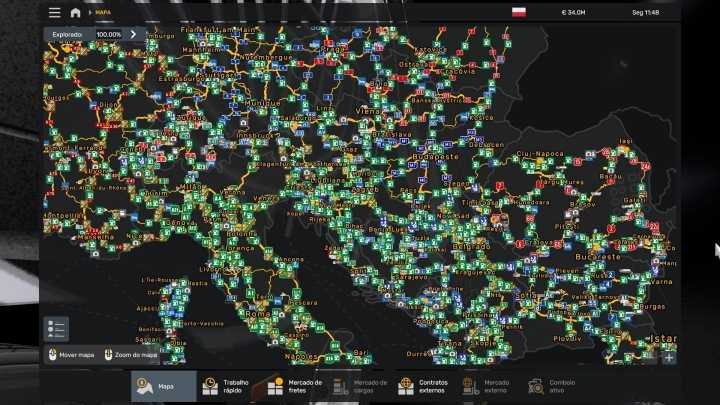Select Munique on the map

262,104
